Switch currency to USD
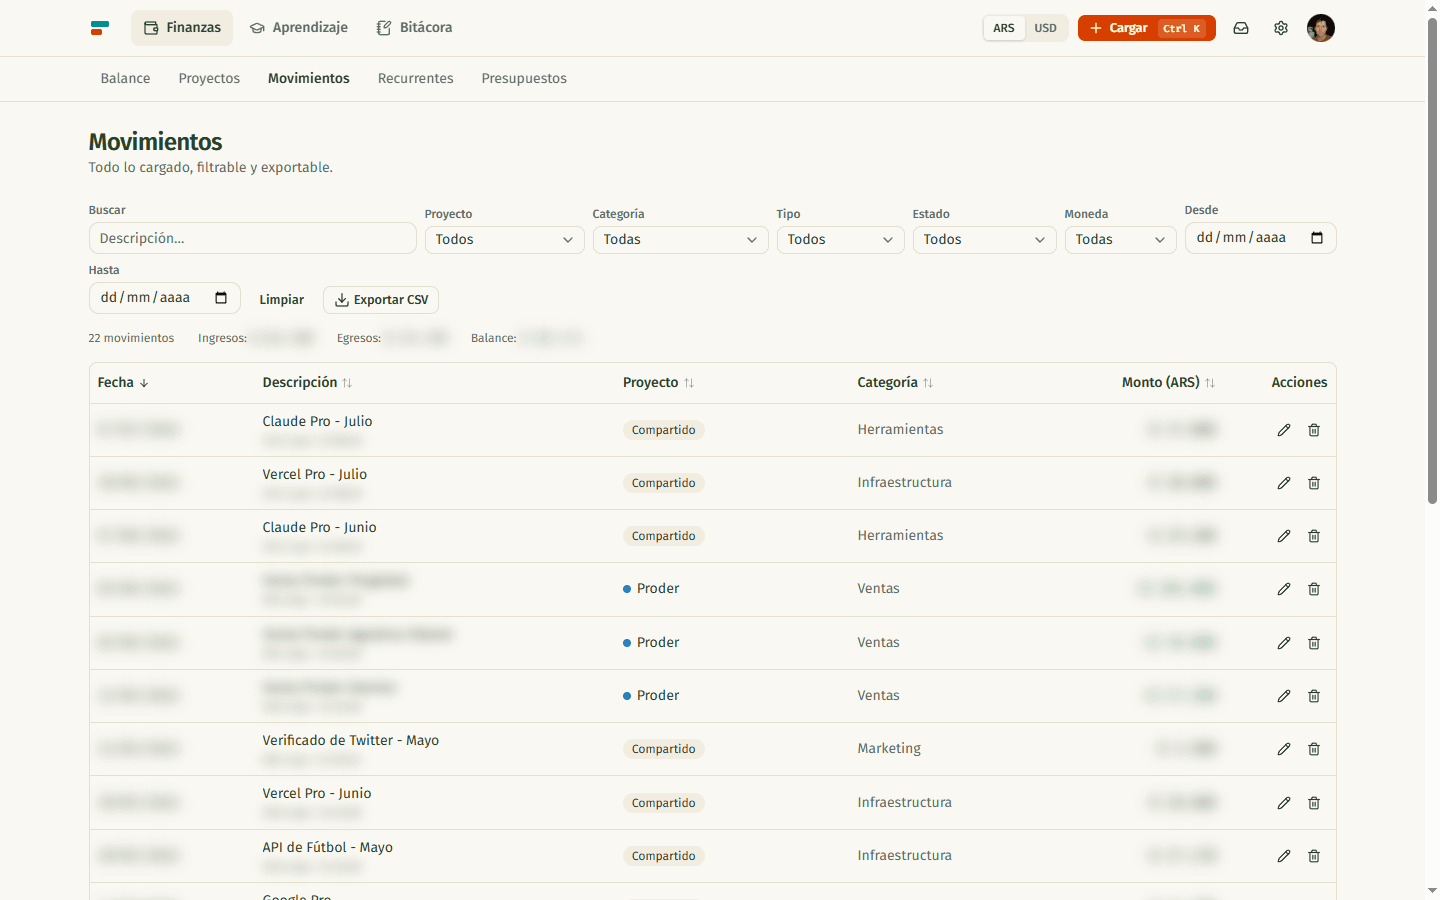 pos(1045,28)
